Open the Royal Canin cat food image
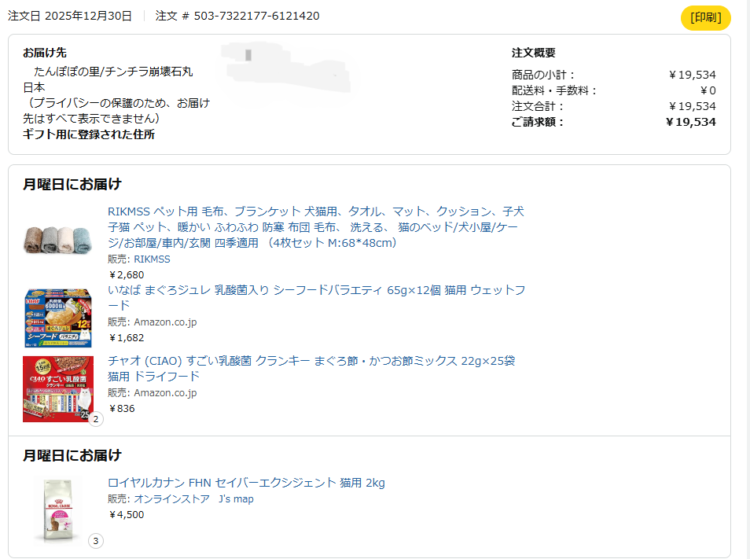 click(57, 509)
